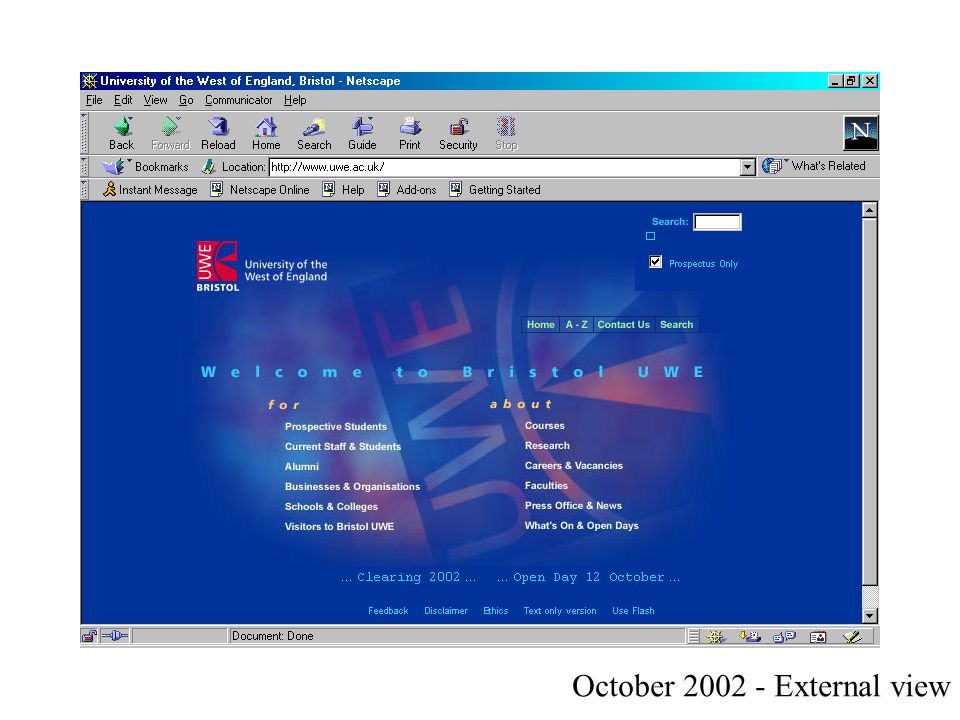This screenshot has height=720, width=960.
Task: Open What's On & Open Days link
Action: pos(581,526)
